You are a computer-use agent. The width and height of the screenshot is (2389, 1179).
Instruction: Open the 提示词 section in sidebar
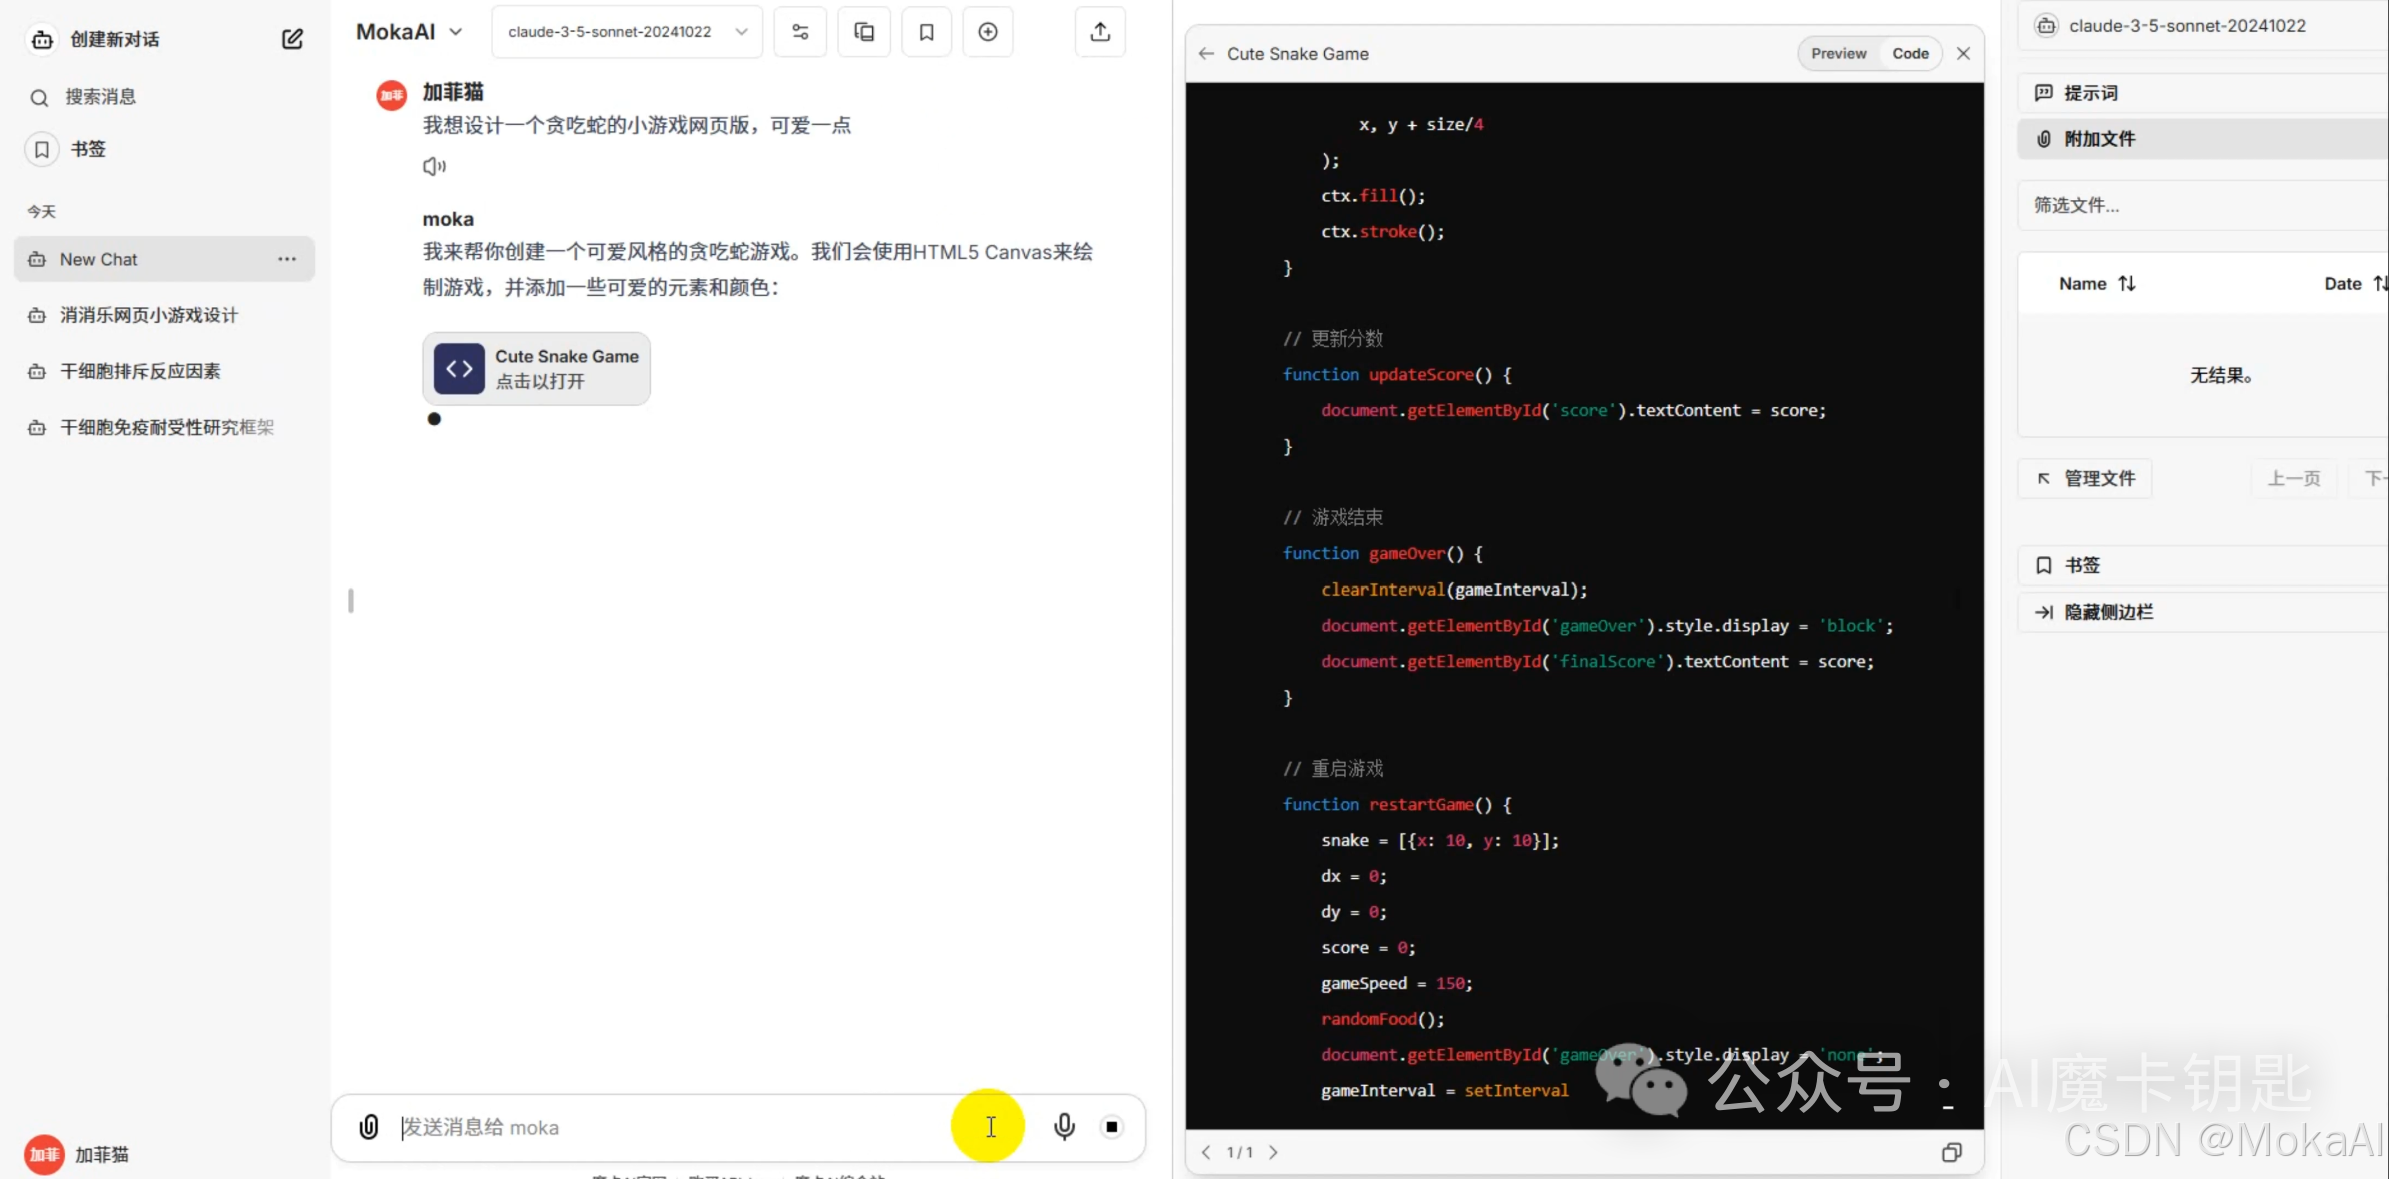pos(2091,93)
